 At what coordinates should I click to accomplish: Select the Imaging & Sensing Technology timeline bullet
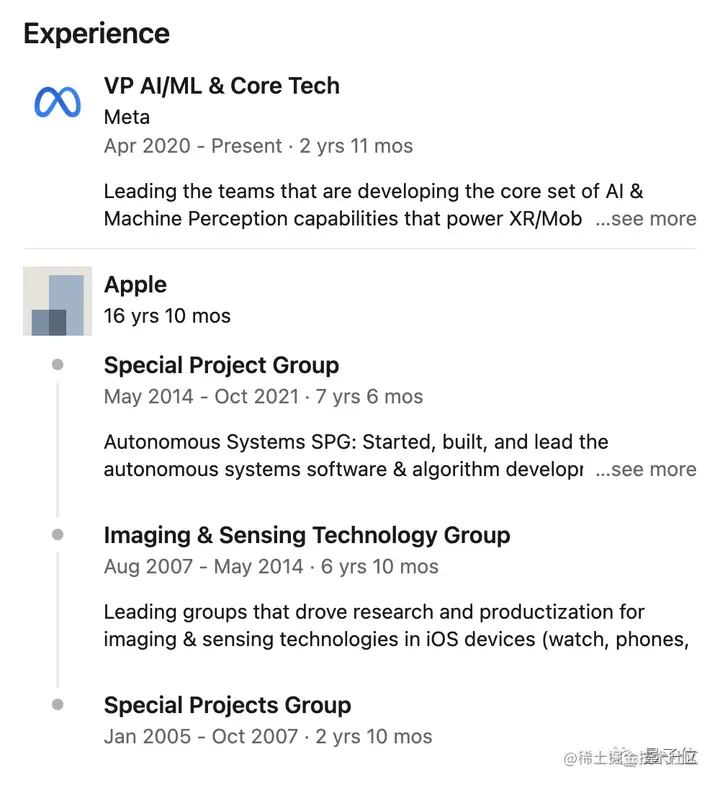58,534
